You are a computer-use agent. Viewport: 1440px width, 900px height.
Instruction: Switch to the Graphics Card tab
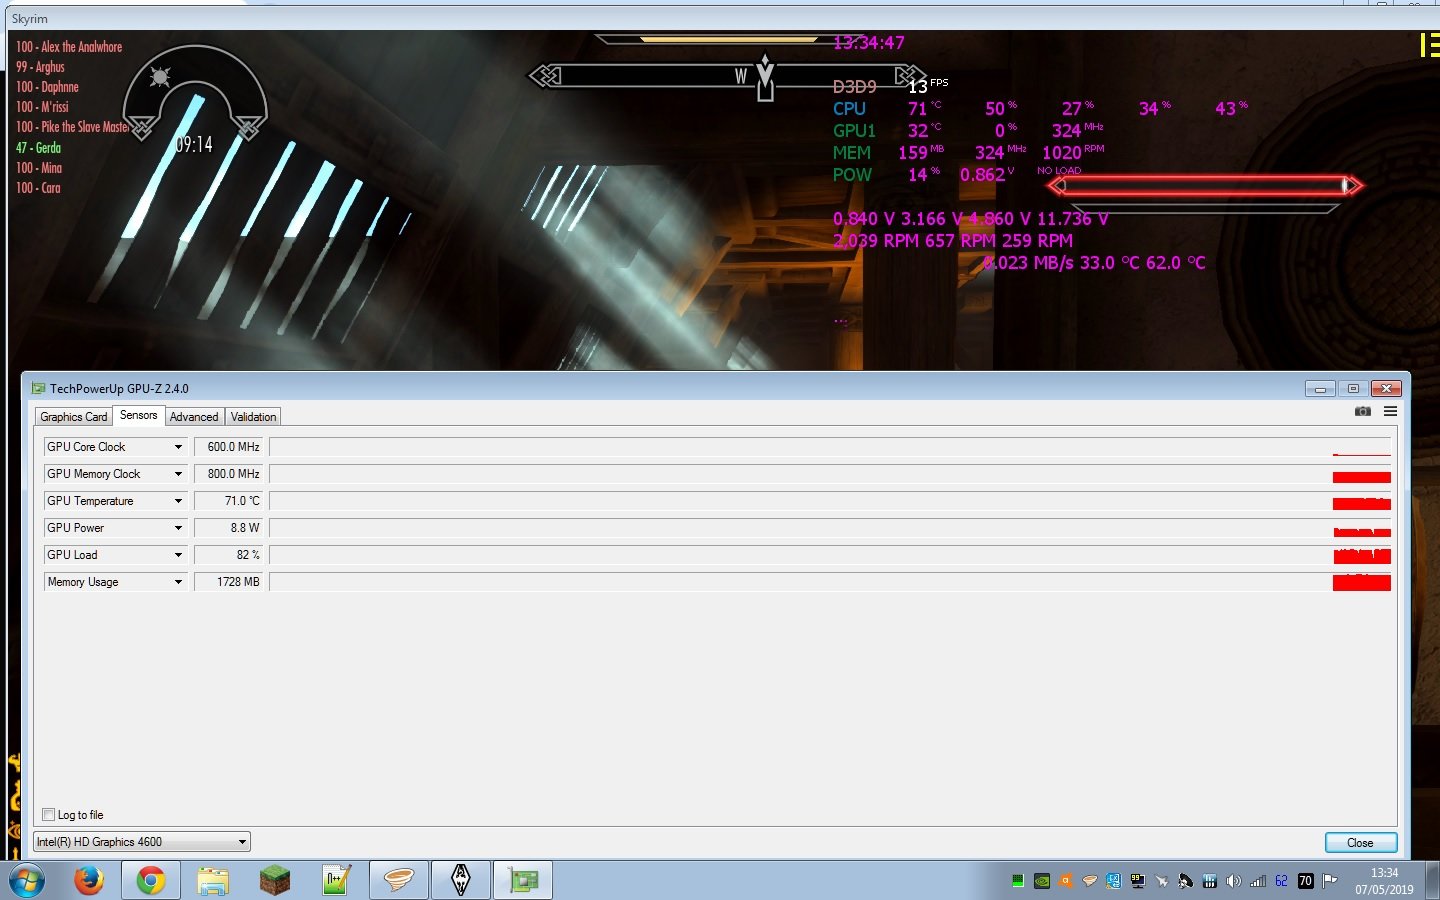pos(73,417)
